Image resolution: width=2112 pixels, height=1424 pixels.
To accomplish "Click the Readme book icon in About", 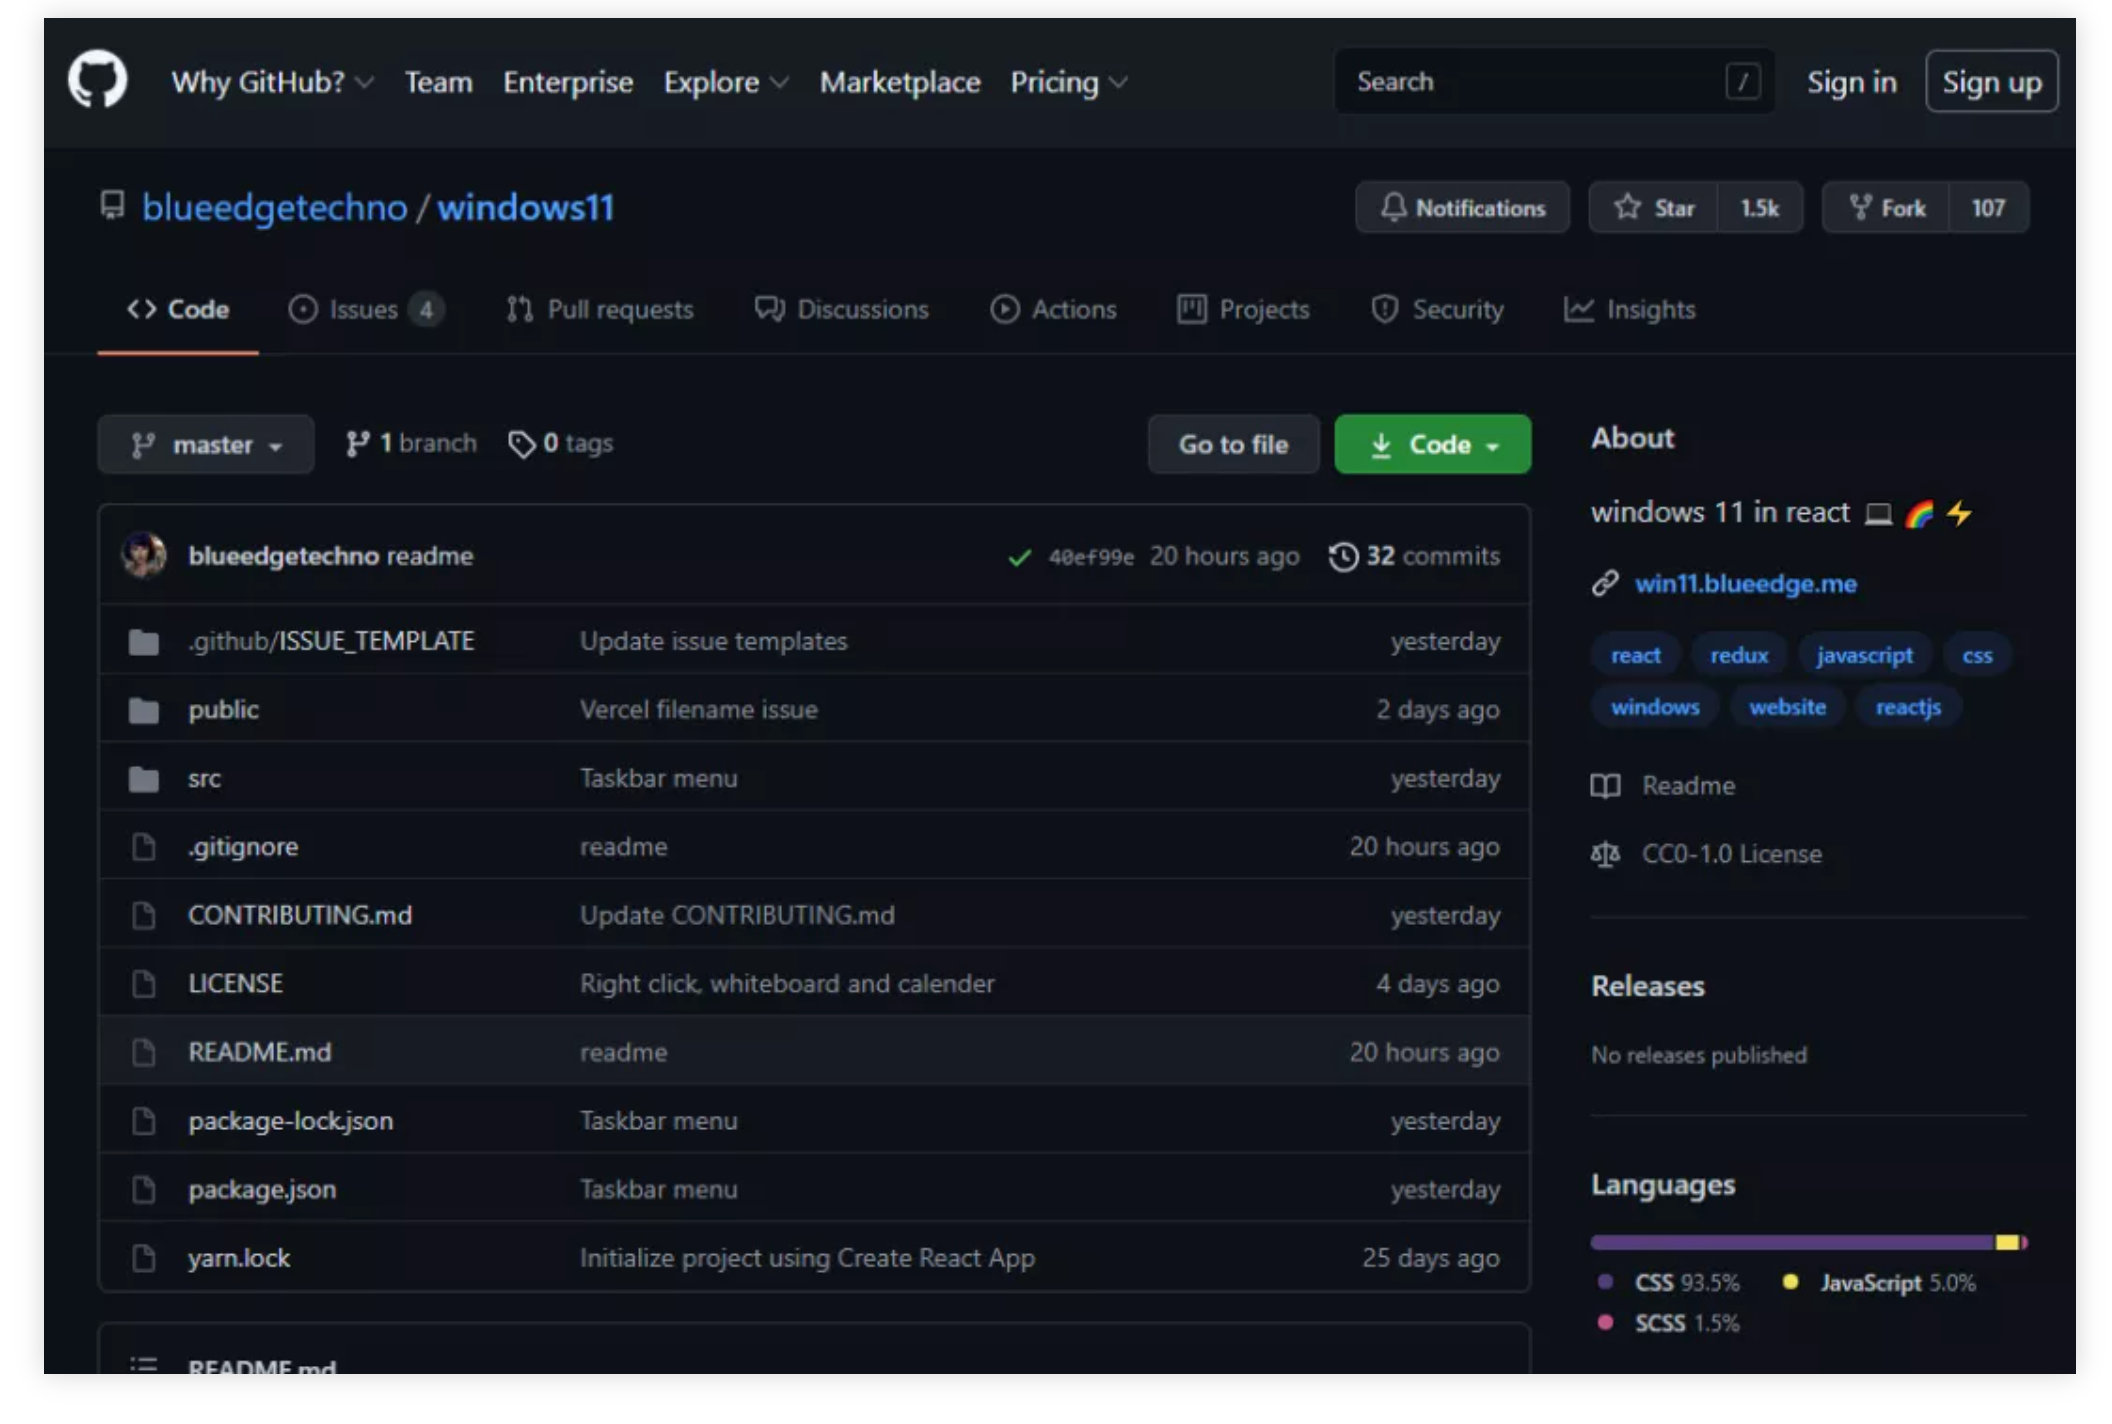I will point(1605,786).
